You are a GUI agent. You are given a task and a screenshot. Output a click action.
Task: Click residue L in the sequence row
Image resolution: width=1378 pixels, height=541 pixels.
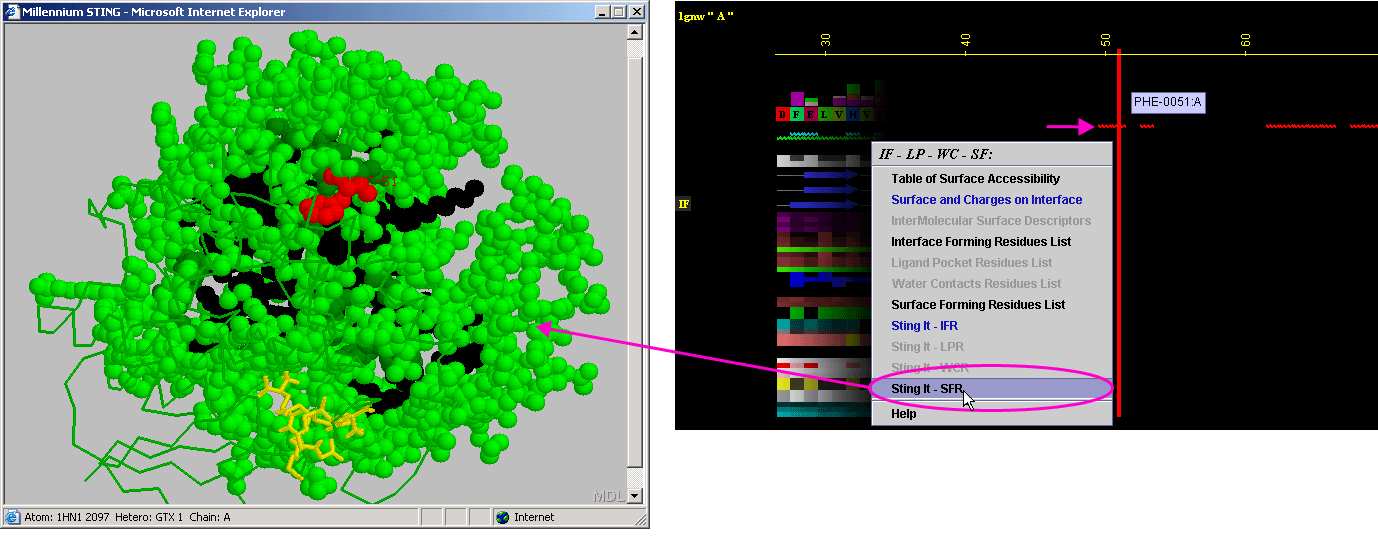coord(825,114)
